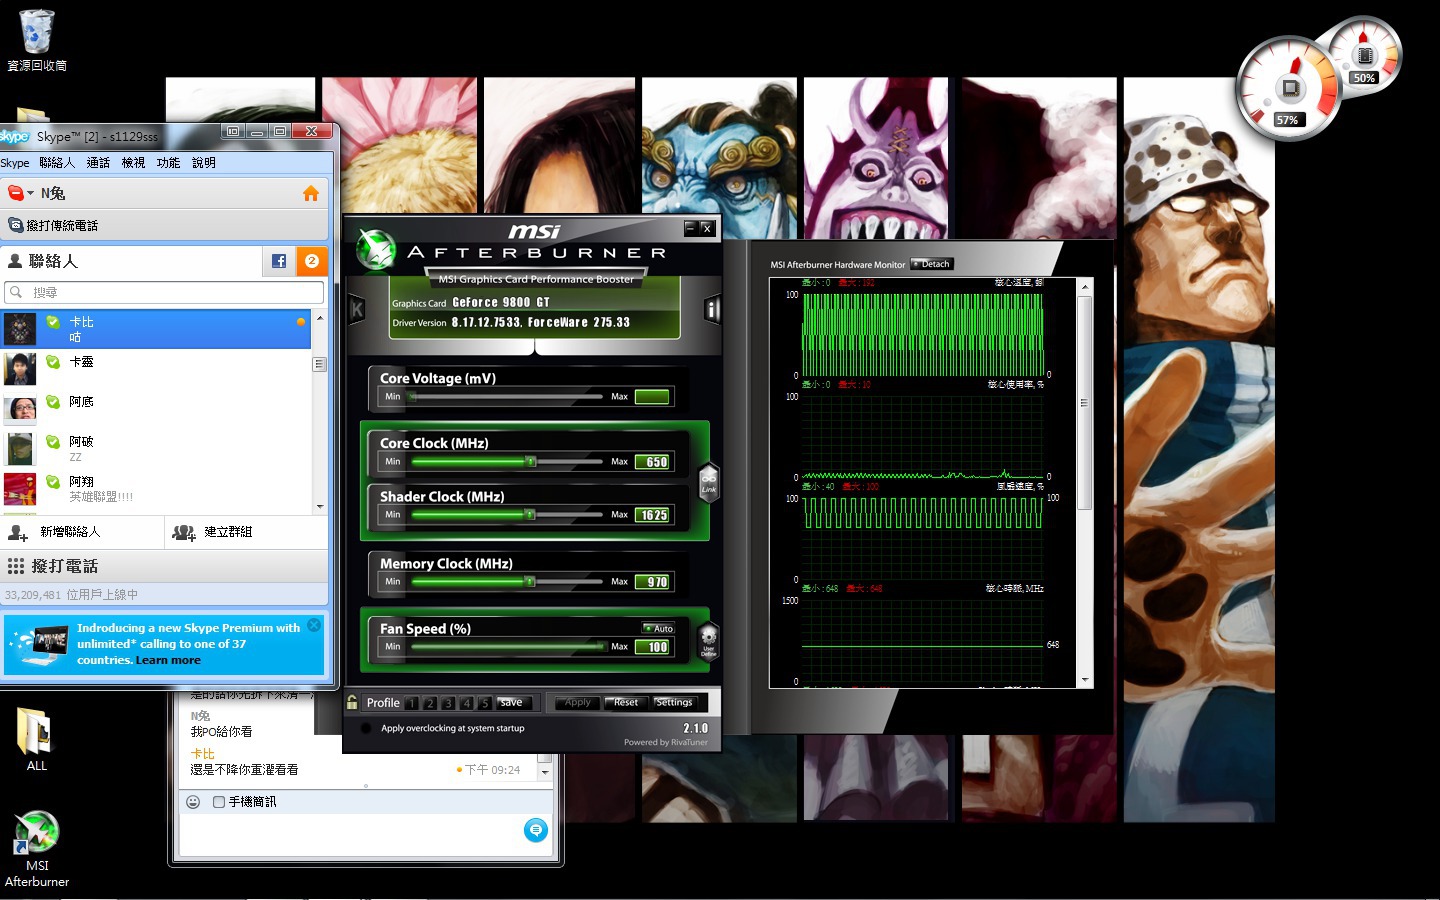Open the Skype status dropdown next to N兔

pos(20,194)
